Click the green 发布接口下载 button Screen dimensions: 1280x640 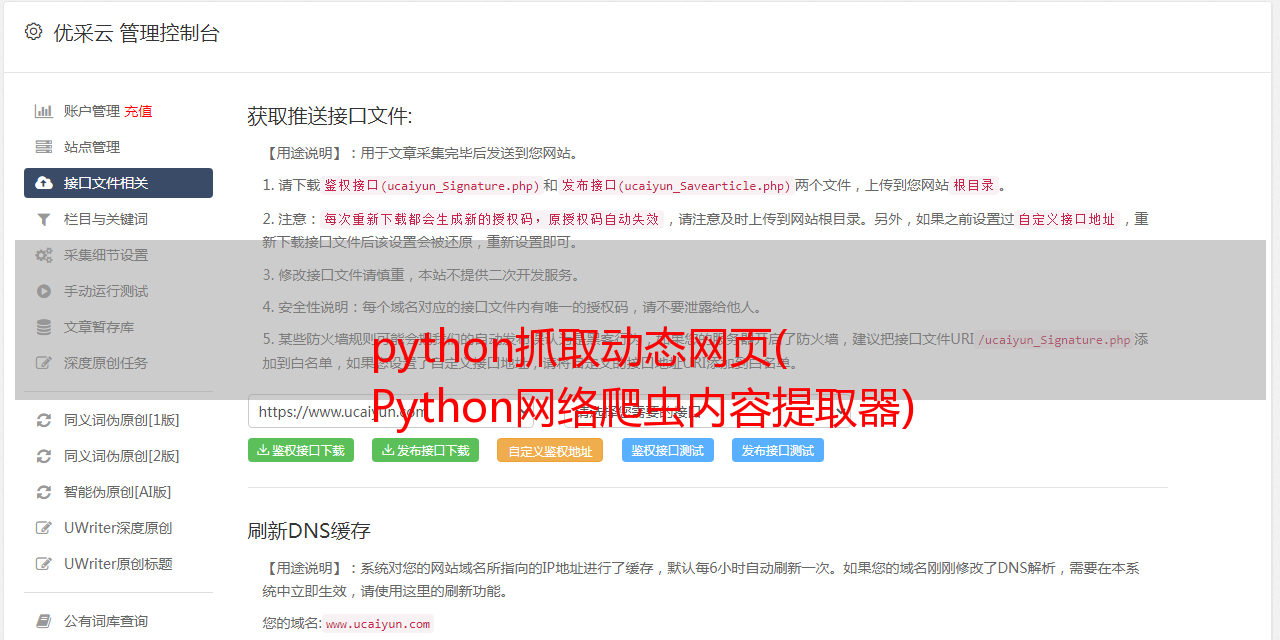[425, 450]
